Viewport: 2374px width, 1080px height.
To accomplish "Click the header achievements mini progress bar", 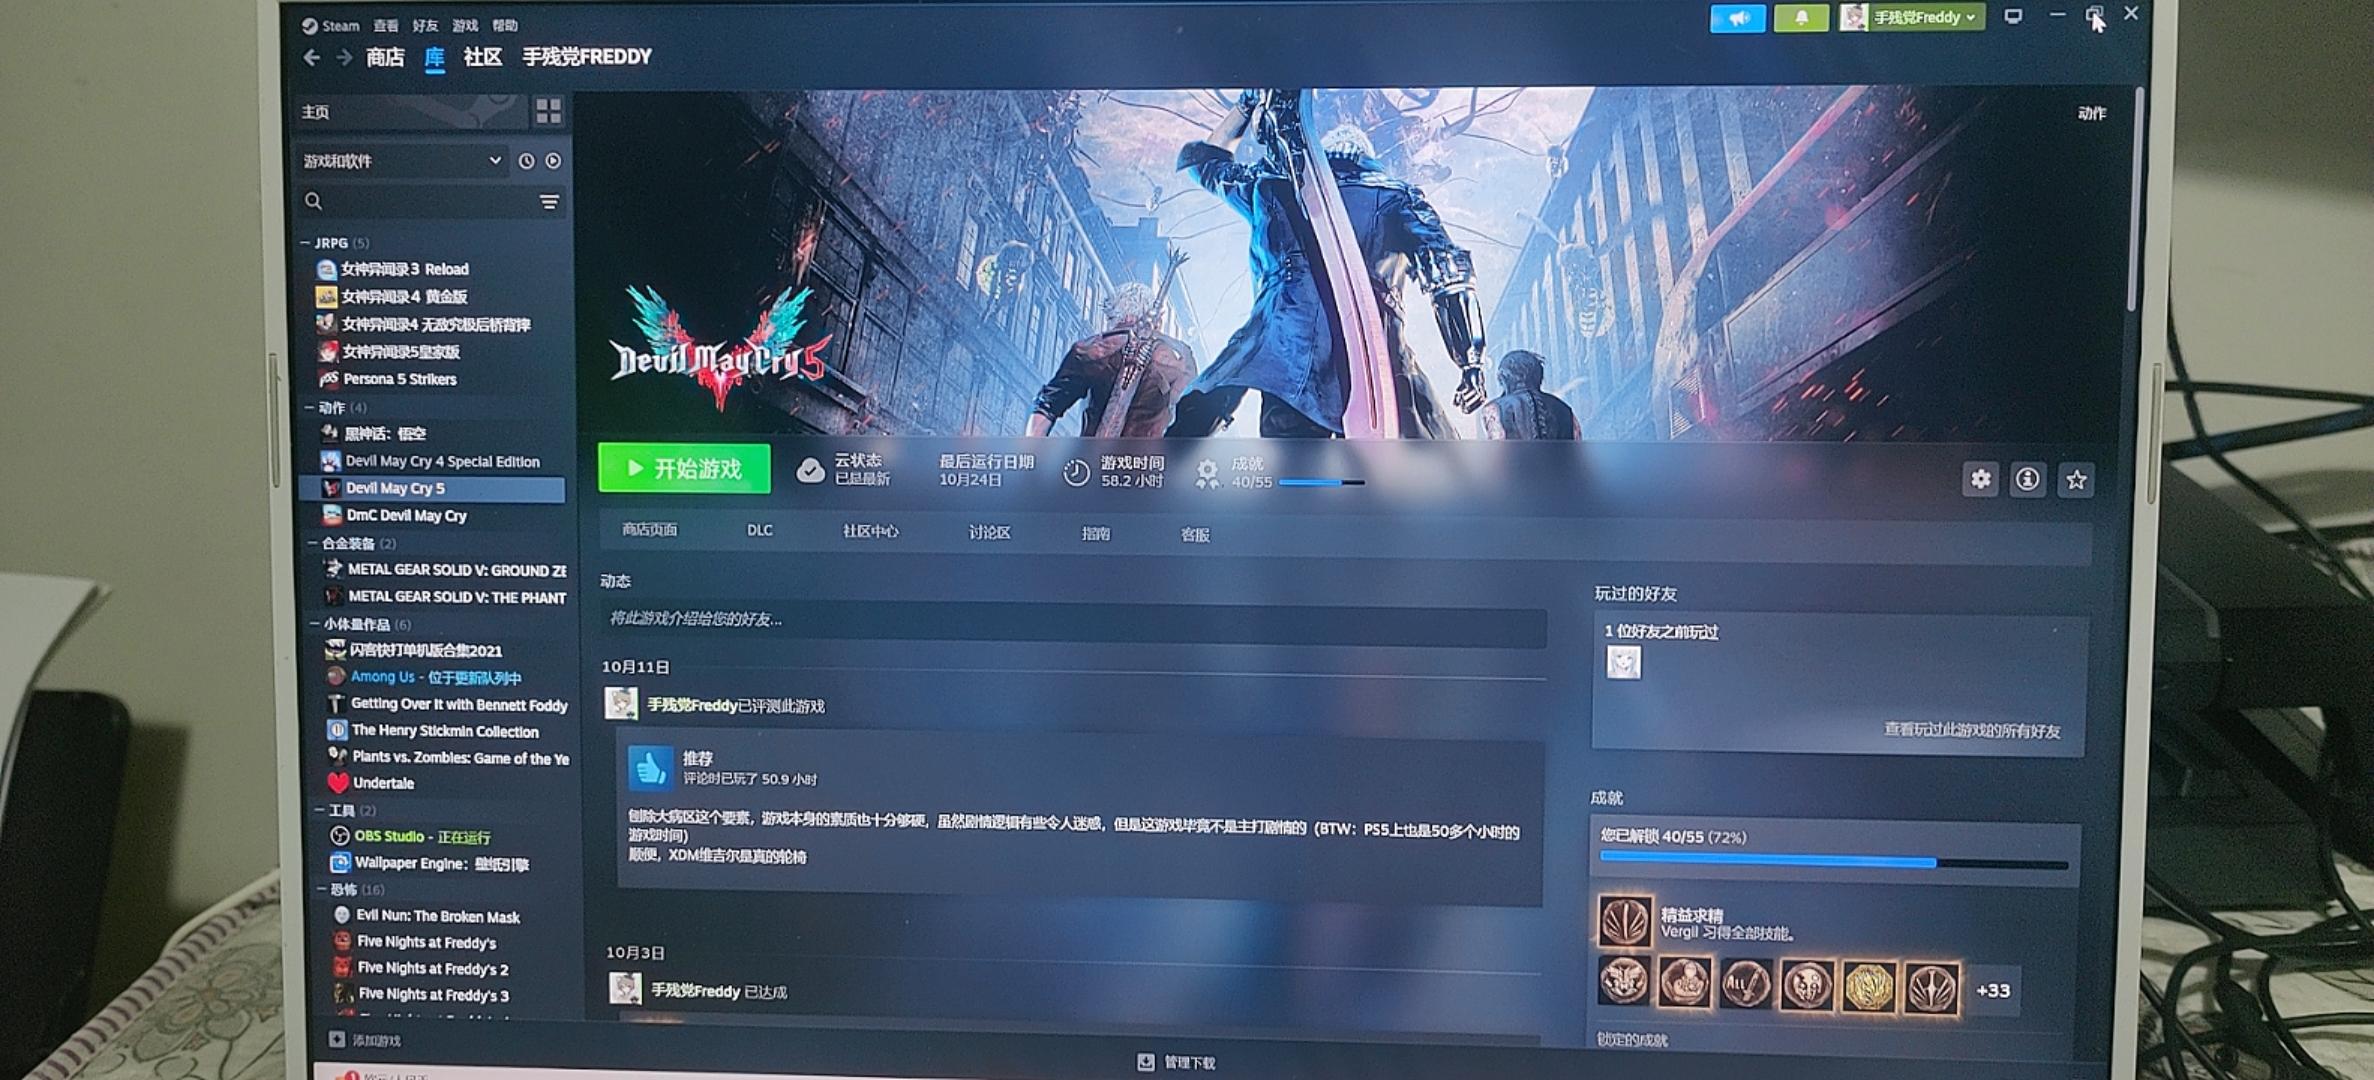I will tap(1321, 483).
